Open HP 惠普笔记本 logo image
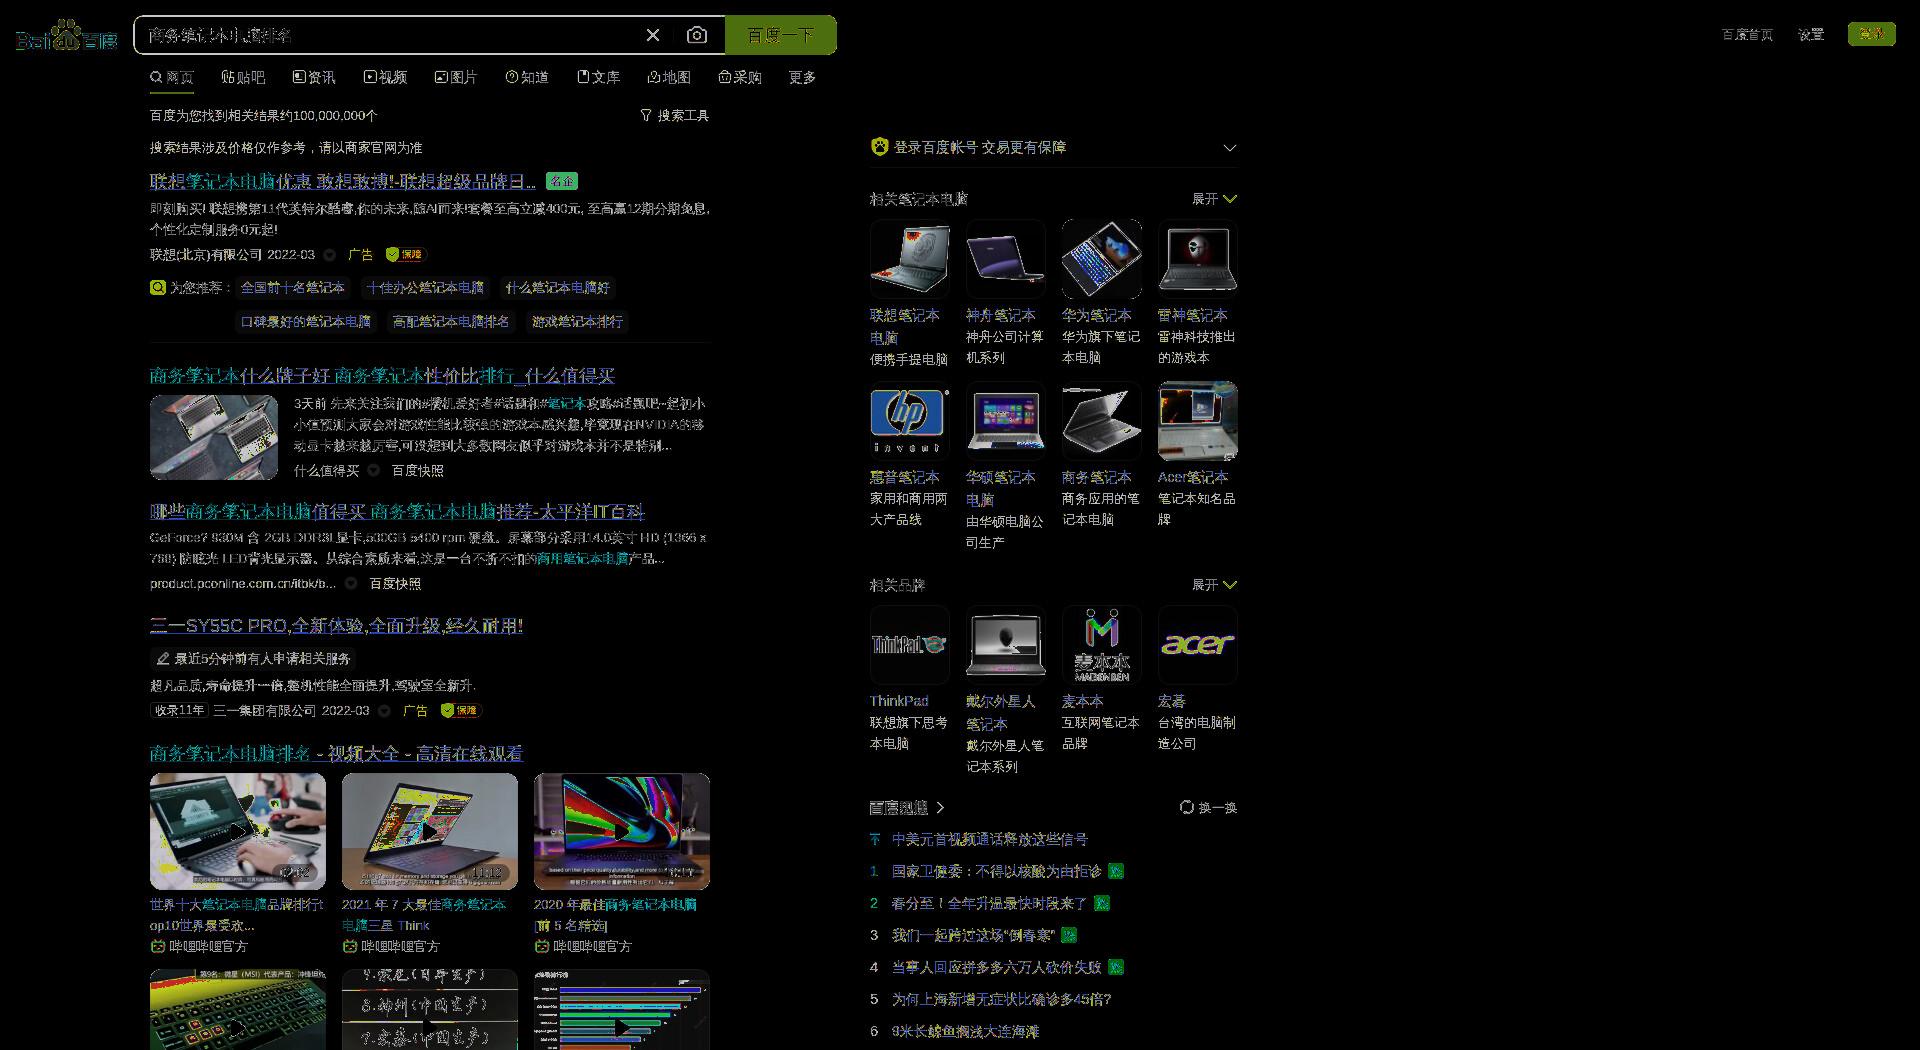The height and width of the screenshot is (1050, 1920). click(909, 421)
